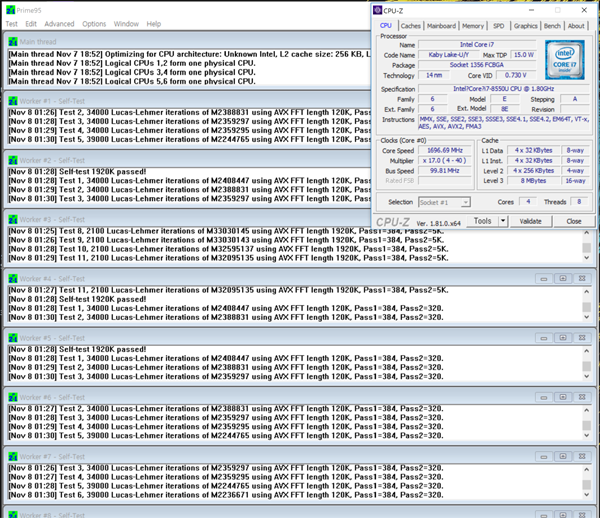Close the Worker #4 child window
Viewport: 600px width, 518px height.
[582, 279]
